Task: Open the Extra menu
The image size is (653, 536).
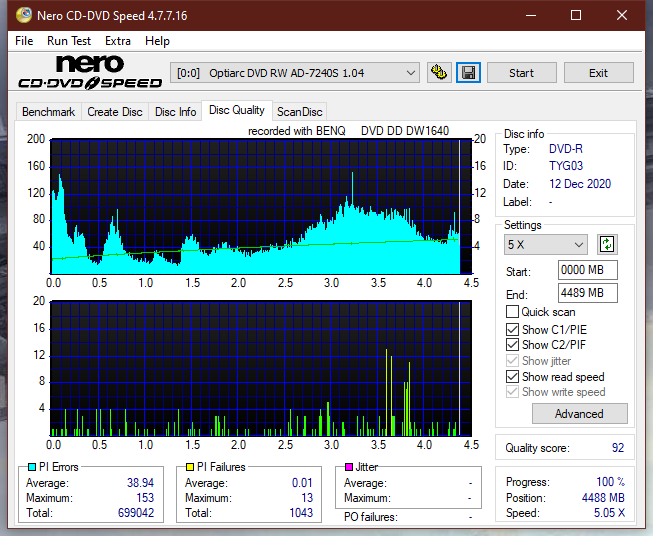Action: click(x=118, y=41)
